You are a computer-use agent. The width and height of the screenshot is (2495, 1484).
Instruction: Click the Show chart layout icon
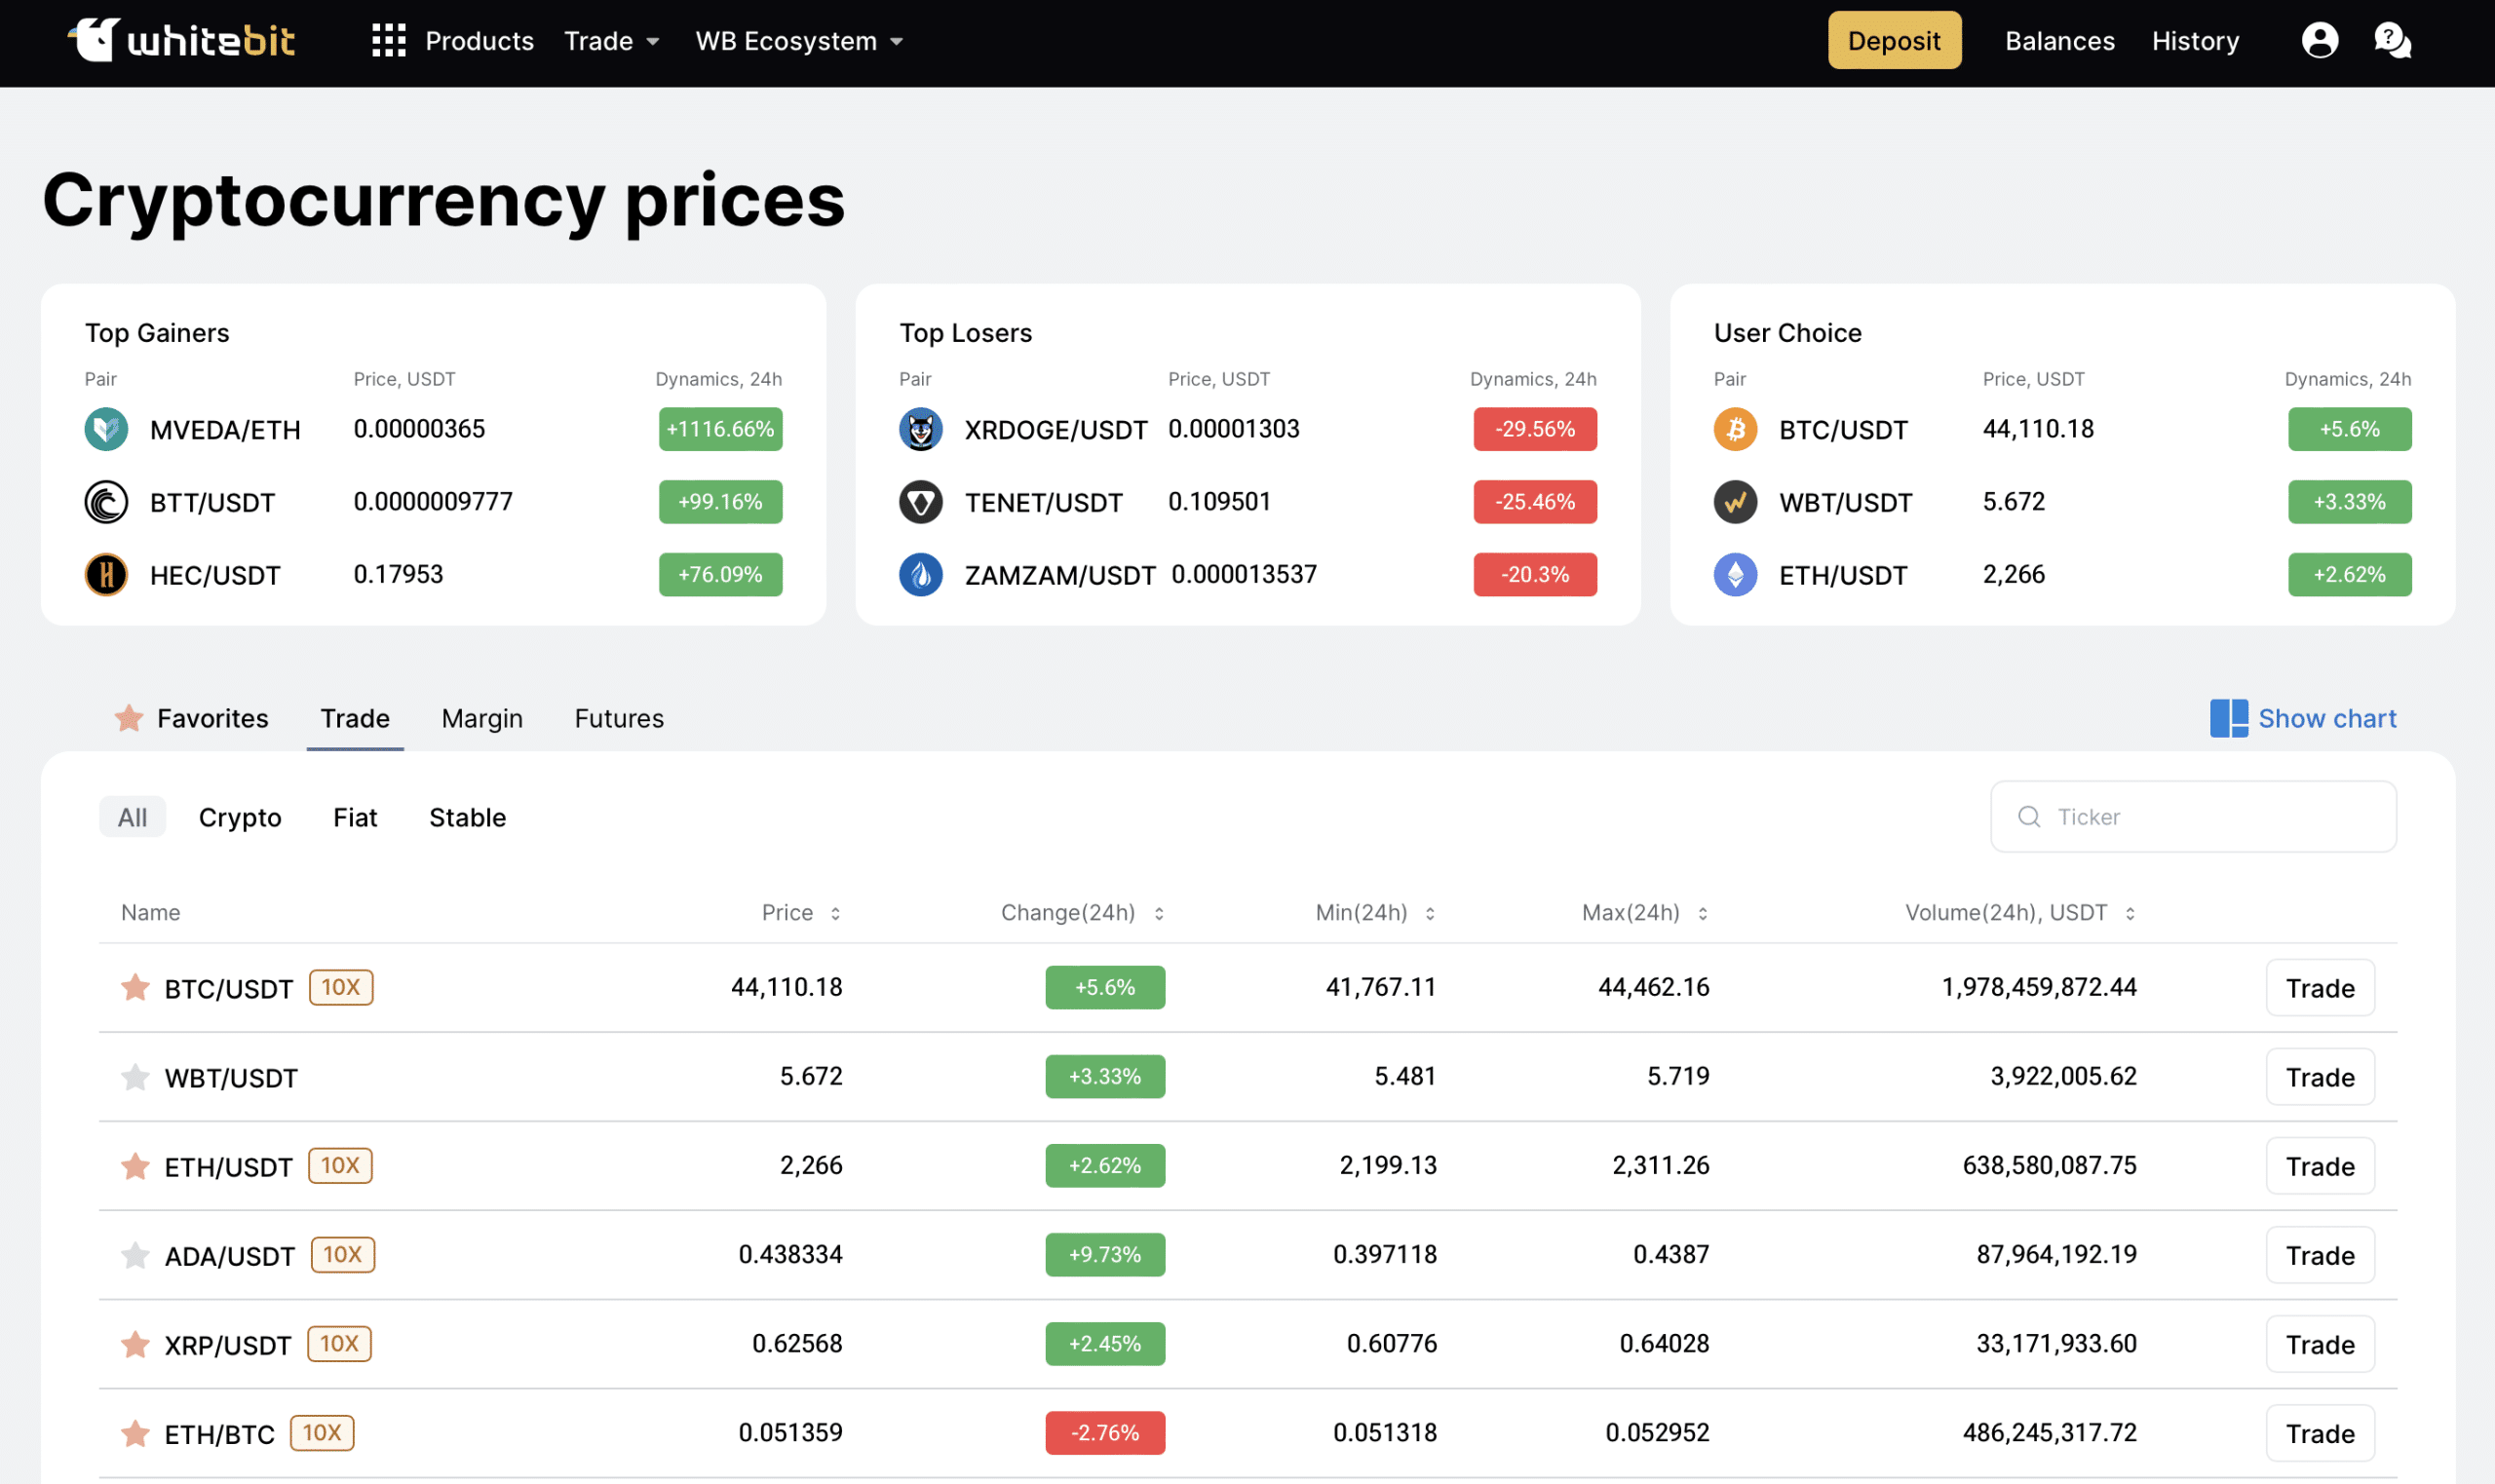point(2228,718)
